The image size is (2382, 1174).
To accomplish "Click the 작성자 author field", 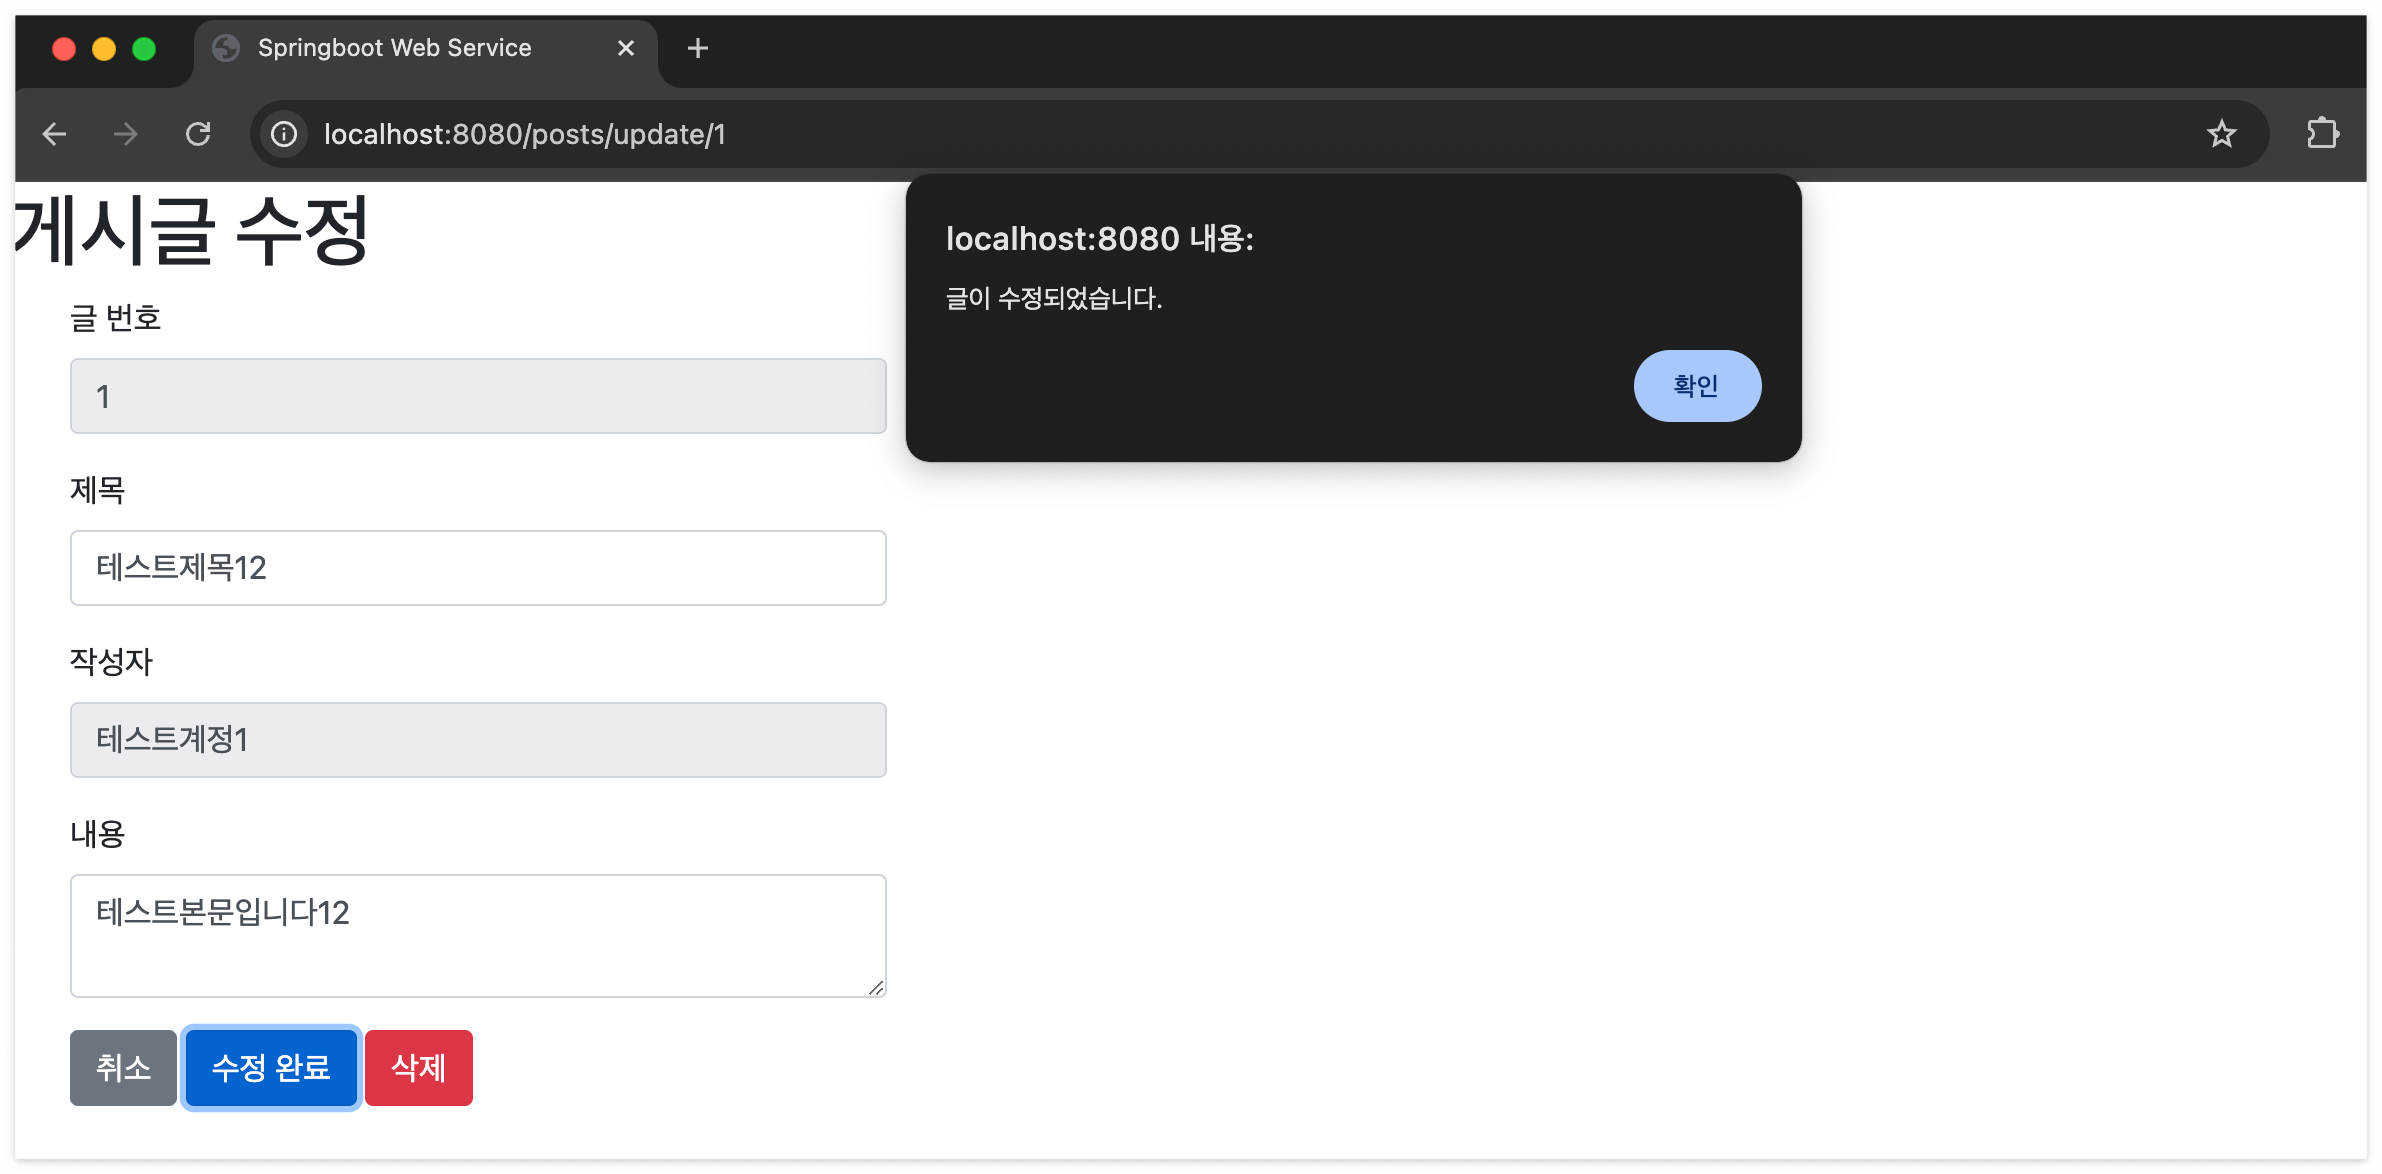I will pyautogui.click(x=478, y=740).
